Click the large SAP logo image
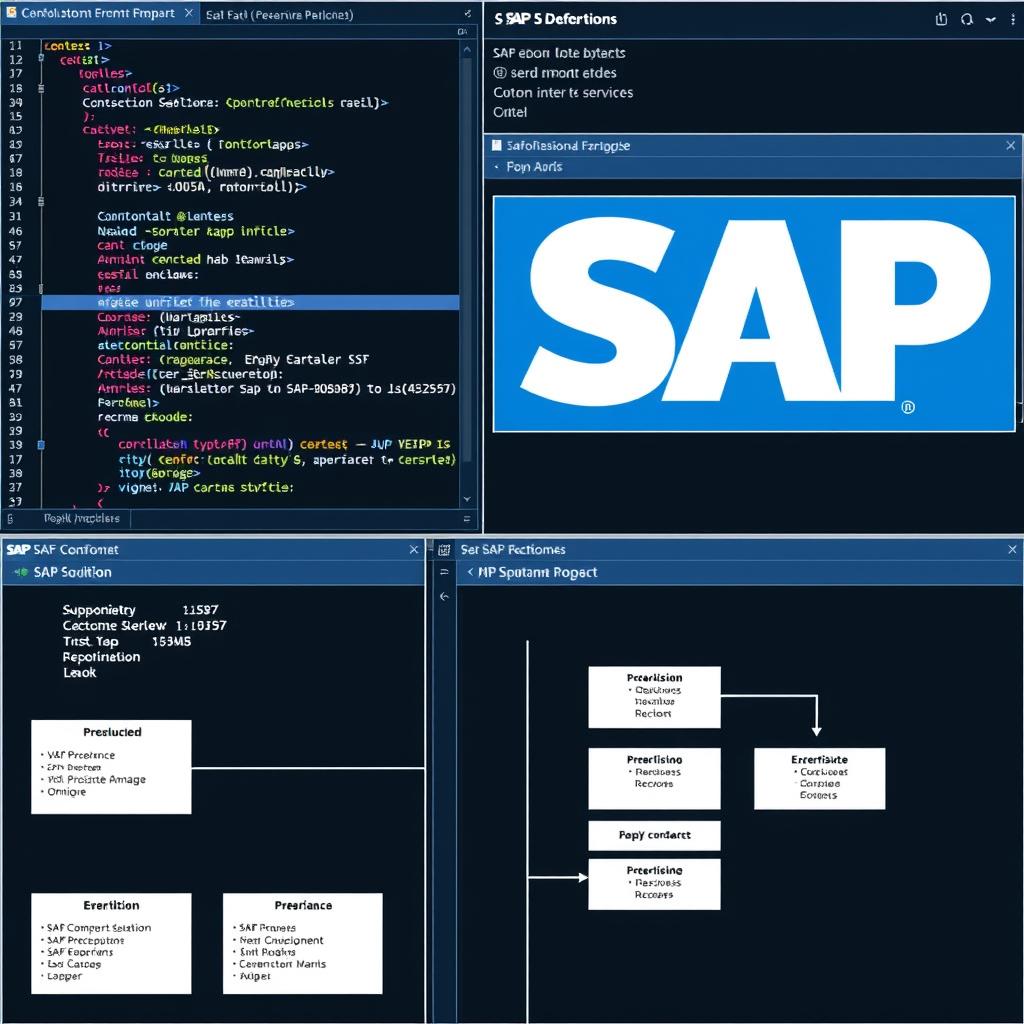The image size is (1024, 1024). [x=754, y=313]
